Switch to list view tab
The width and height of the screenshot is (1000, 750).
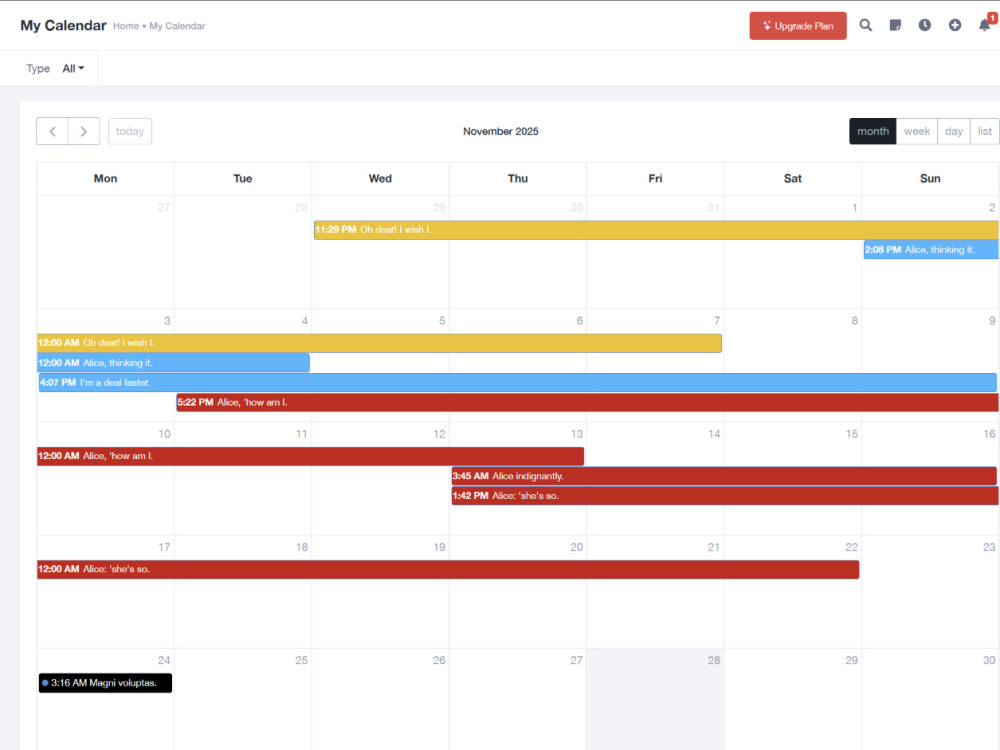tap(984, 131)
